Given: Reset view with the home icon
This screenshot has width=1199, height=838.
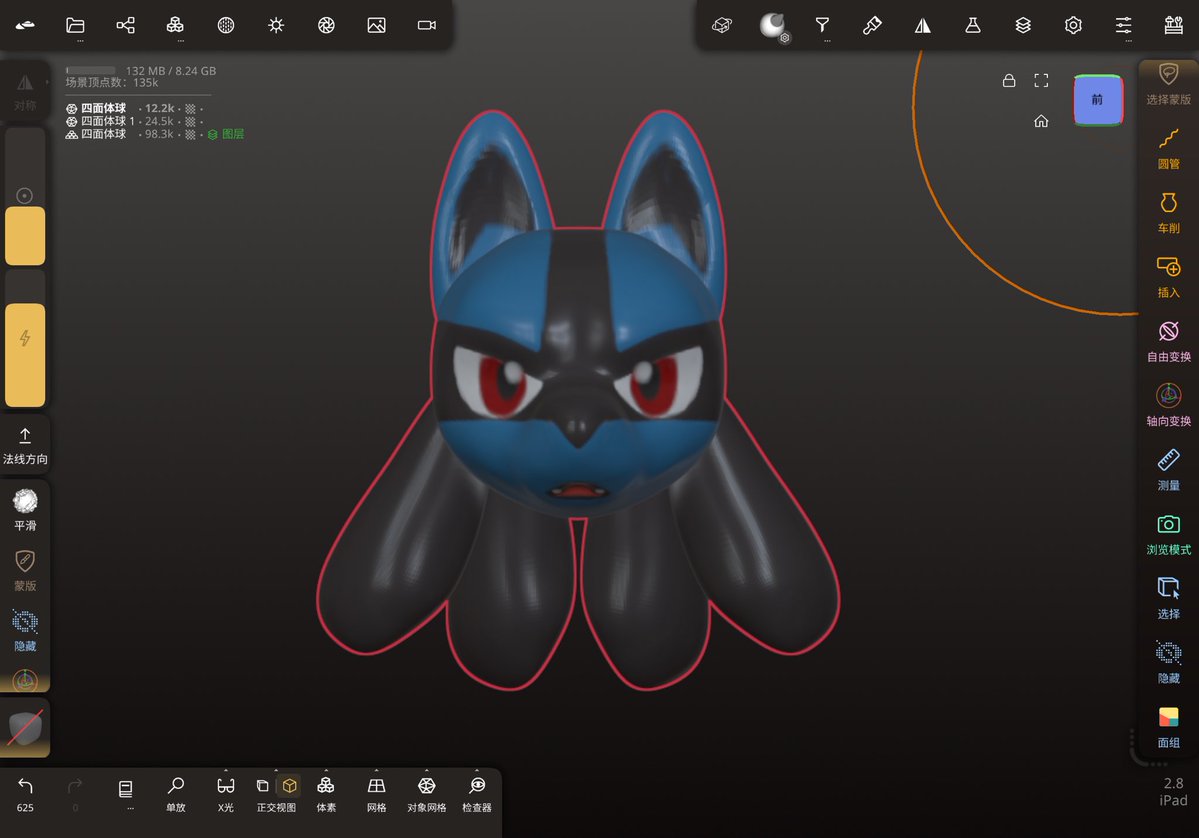Looking at the screenshot, I should 1041,121.
